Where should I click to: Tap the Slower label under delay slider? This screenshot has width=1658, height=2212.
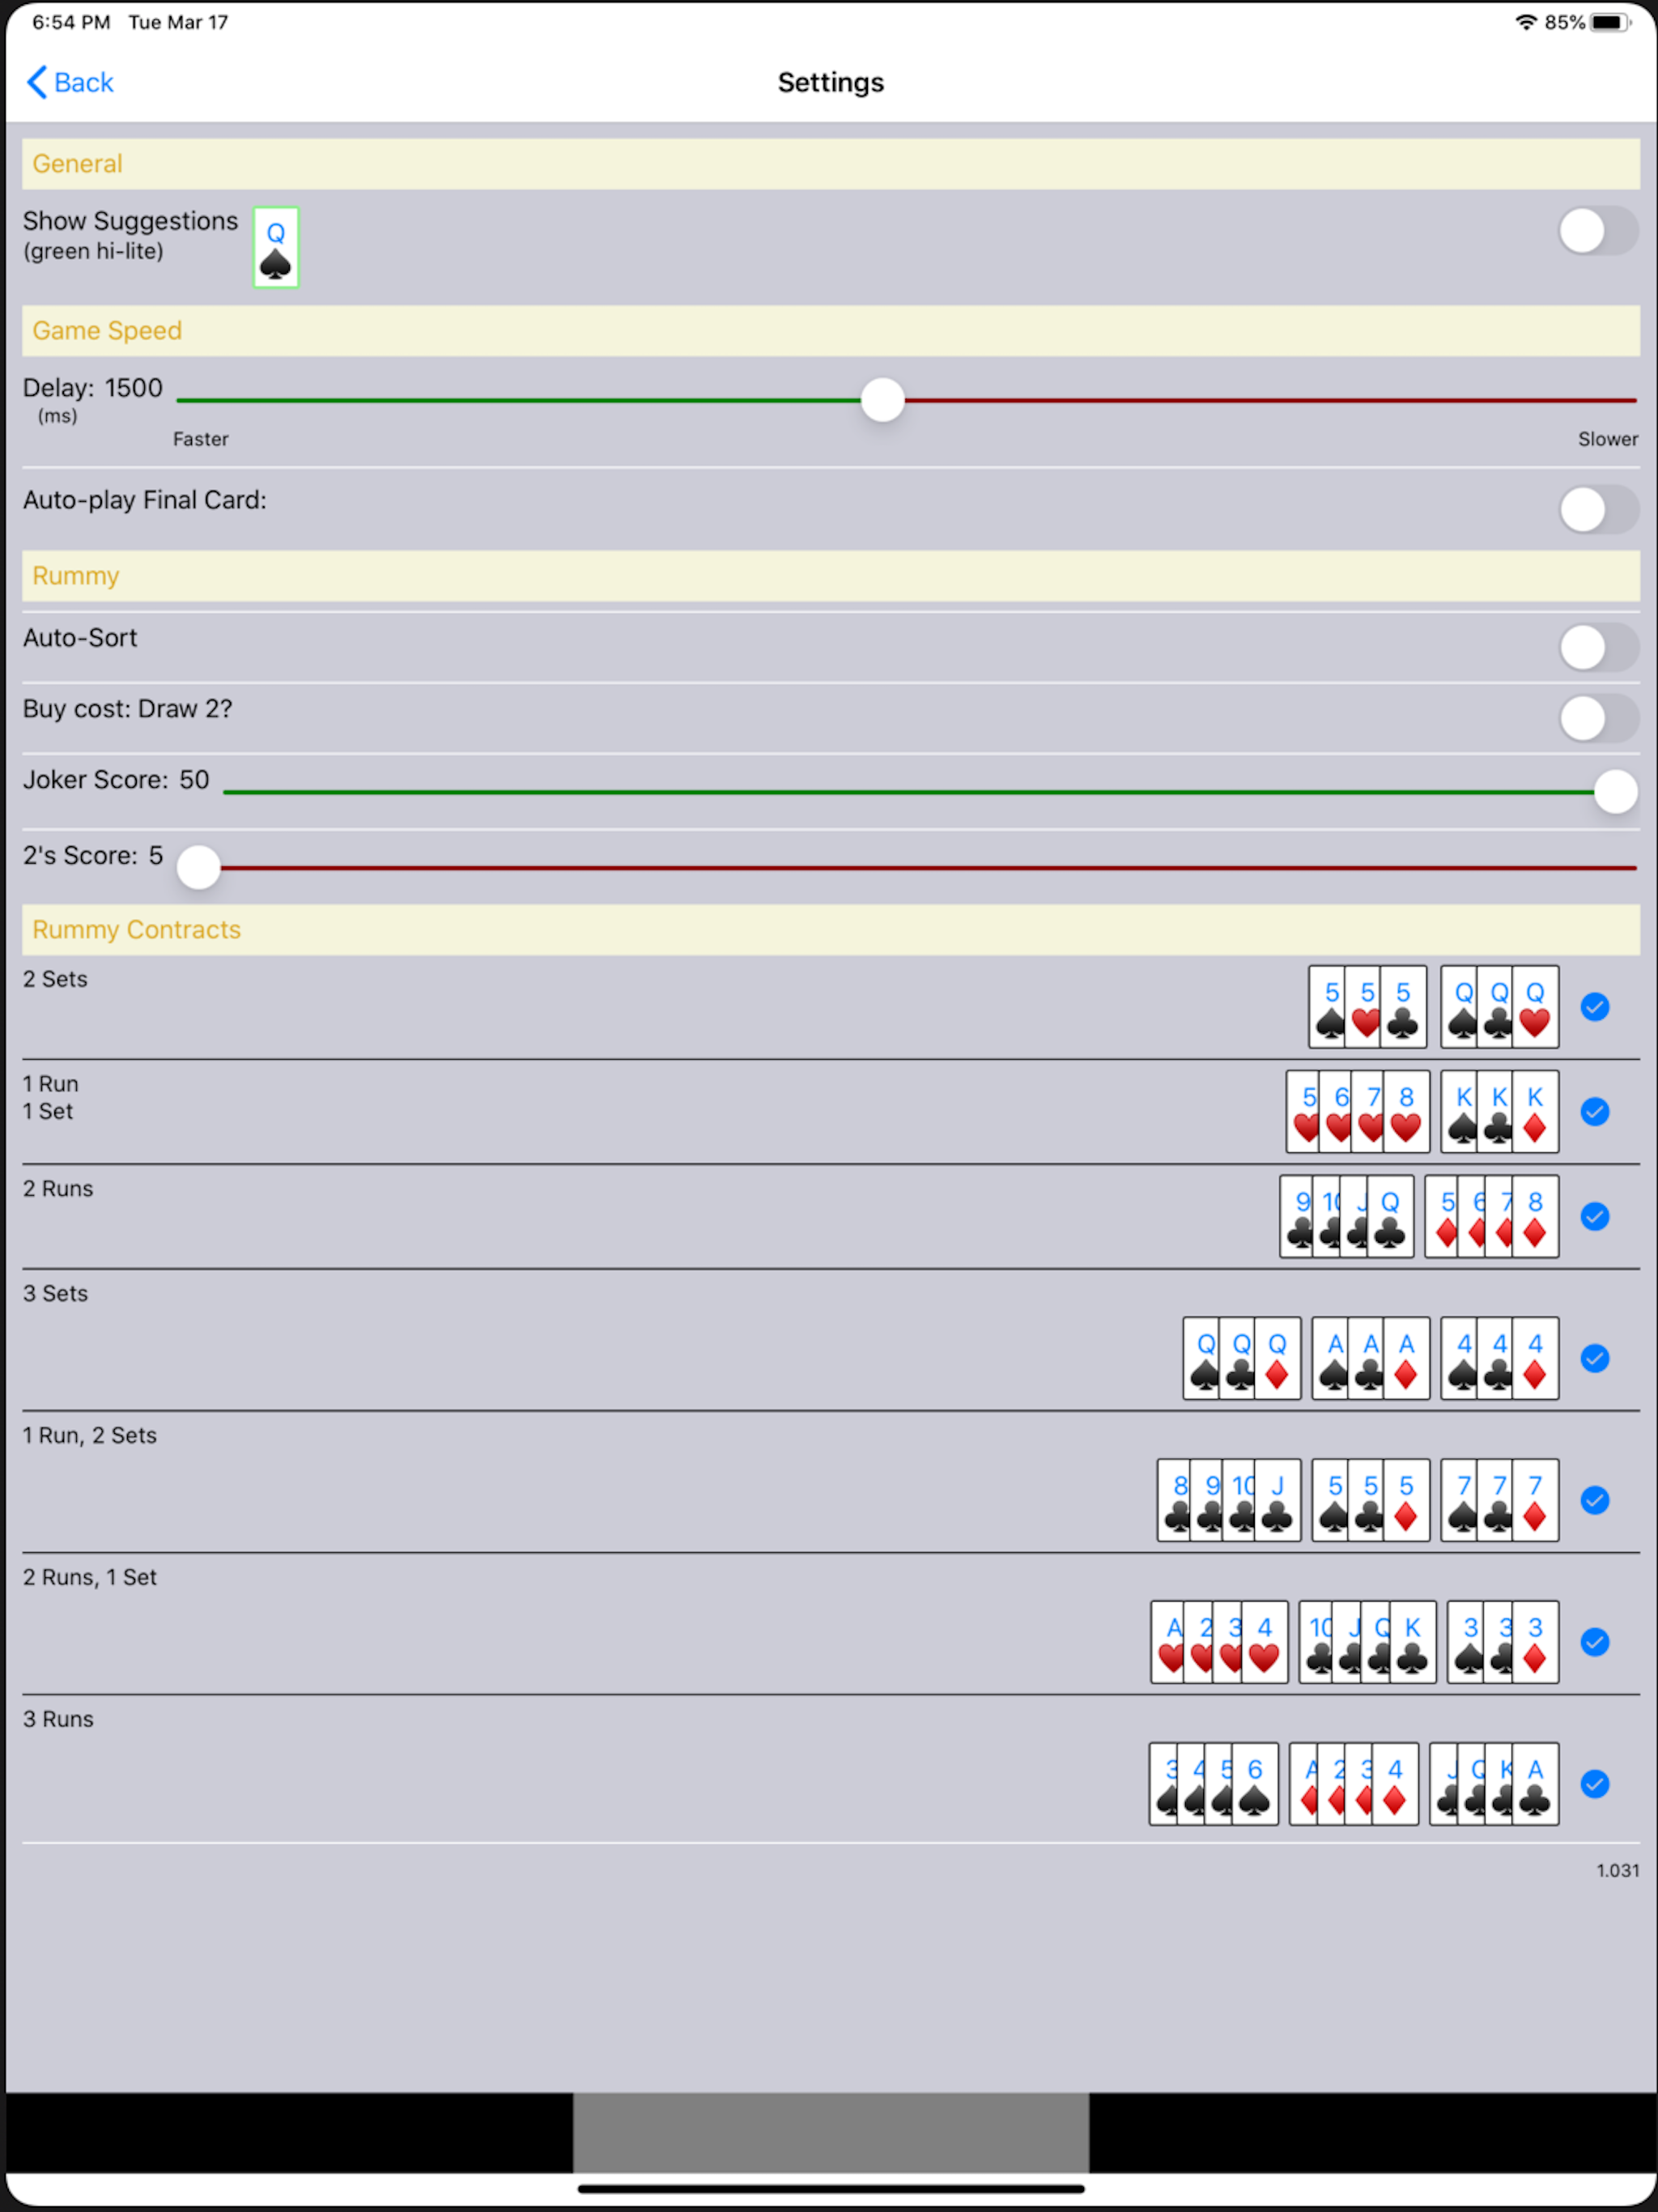pos(1608,439)
